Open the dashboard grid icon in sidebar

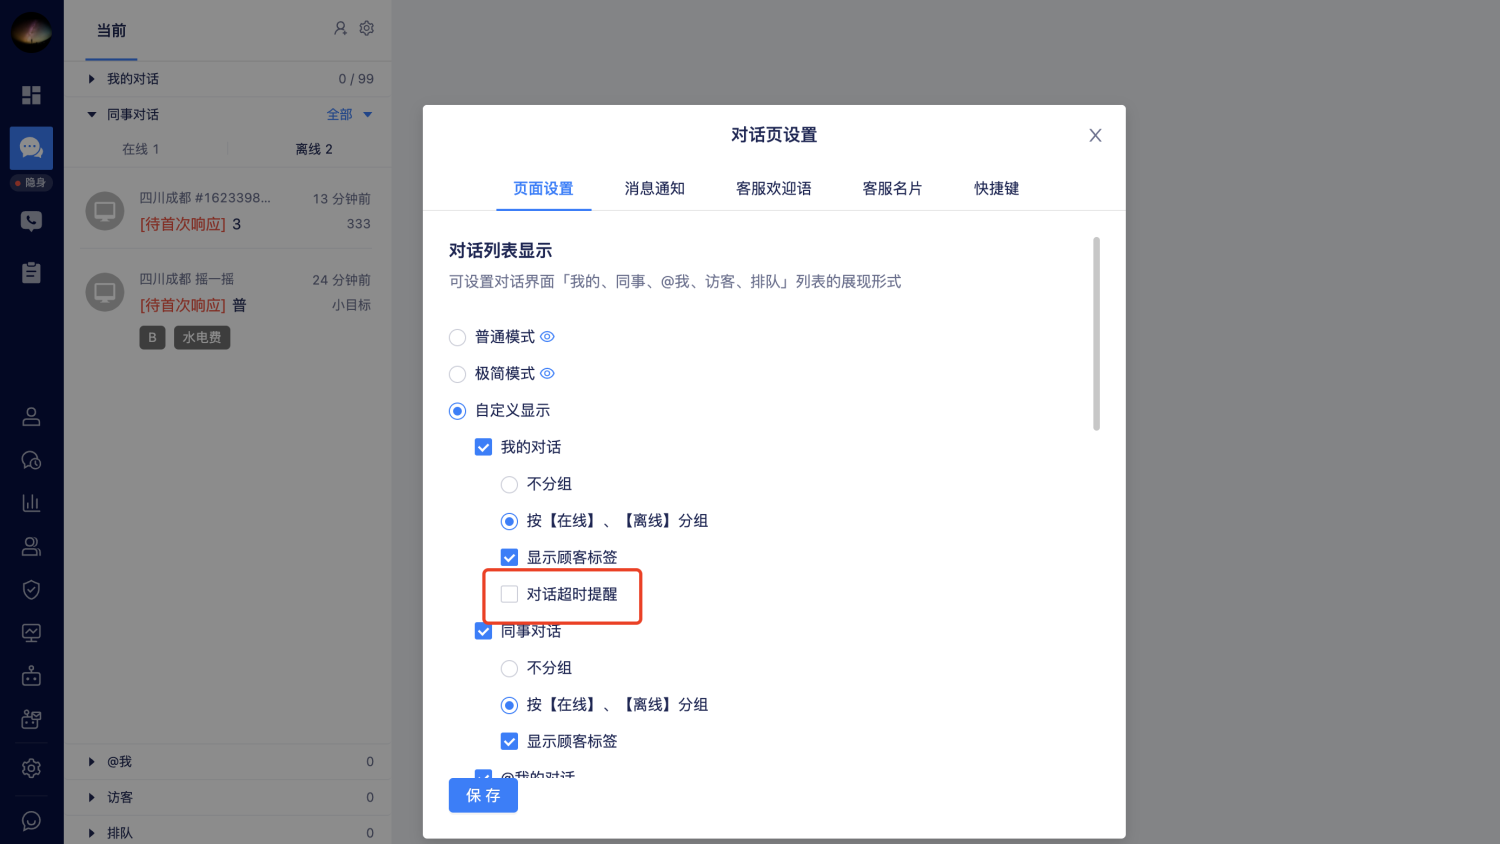click(31, 95)
